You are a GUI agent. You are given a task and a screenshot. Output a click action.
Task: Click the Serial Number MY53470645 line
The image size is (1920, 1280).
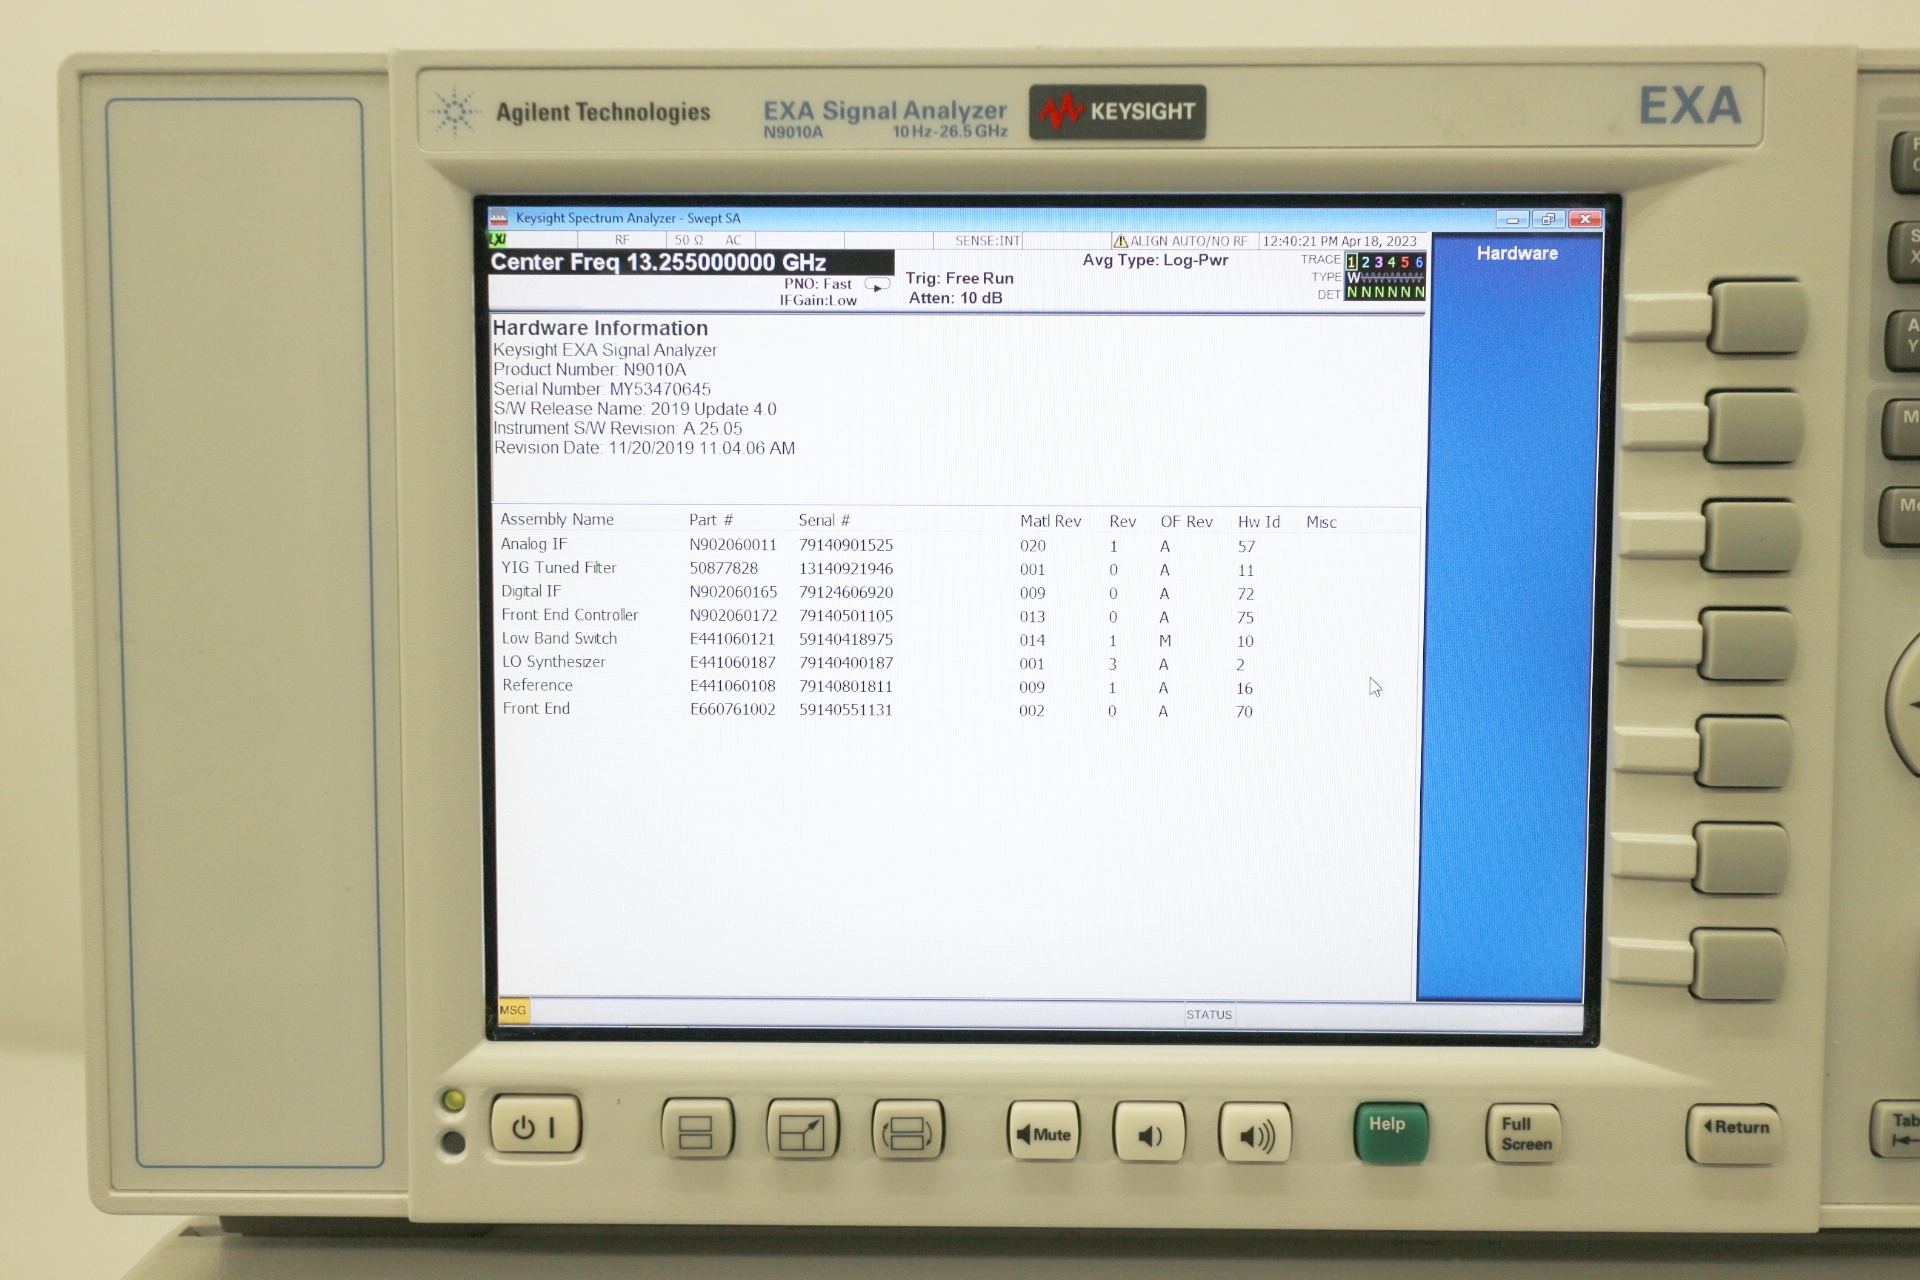coord(602,389)
